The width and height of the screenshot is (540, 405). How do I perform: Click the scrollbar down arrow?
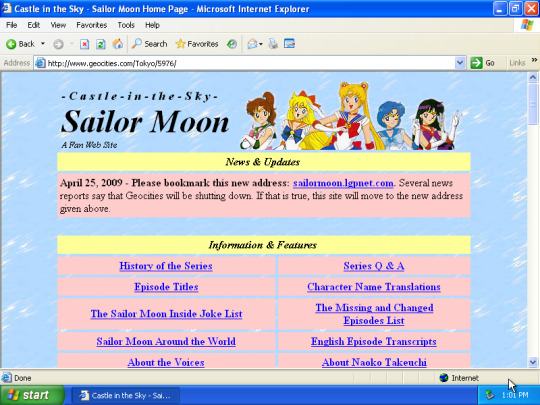coord(533,362)
